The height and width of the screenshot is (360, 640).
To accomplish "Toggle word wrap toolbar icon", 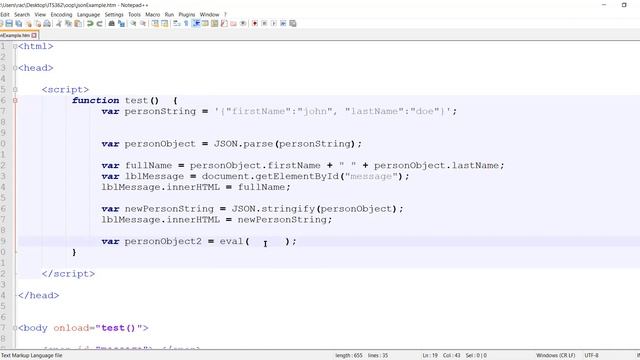I will click(176, 24).
